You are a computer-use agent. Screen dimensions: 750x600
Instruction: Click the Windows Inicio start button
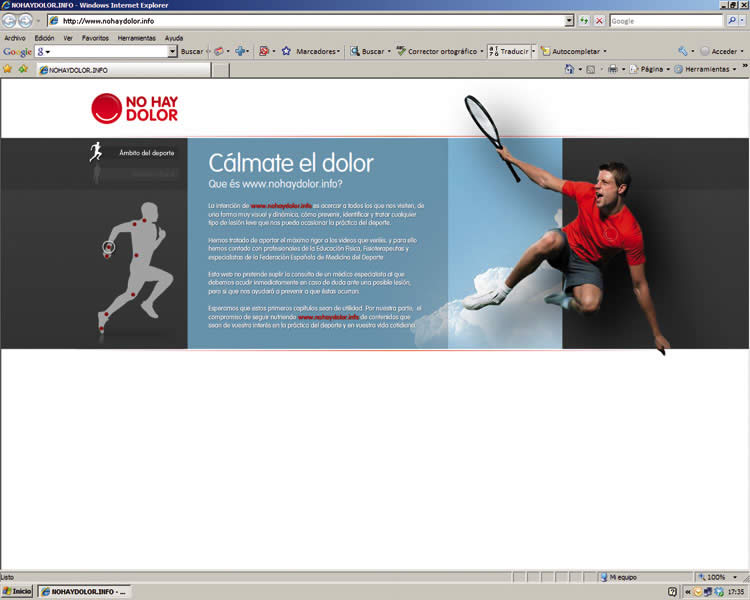tap(17, 591)
